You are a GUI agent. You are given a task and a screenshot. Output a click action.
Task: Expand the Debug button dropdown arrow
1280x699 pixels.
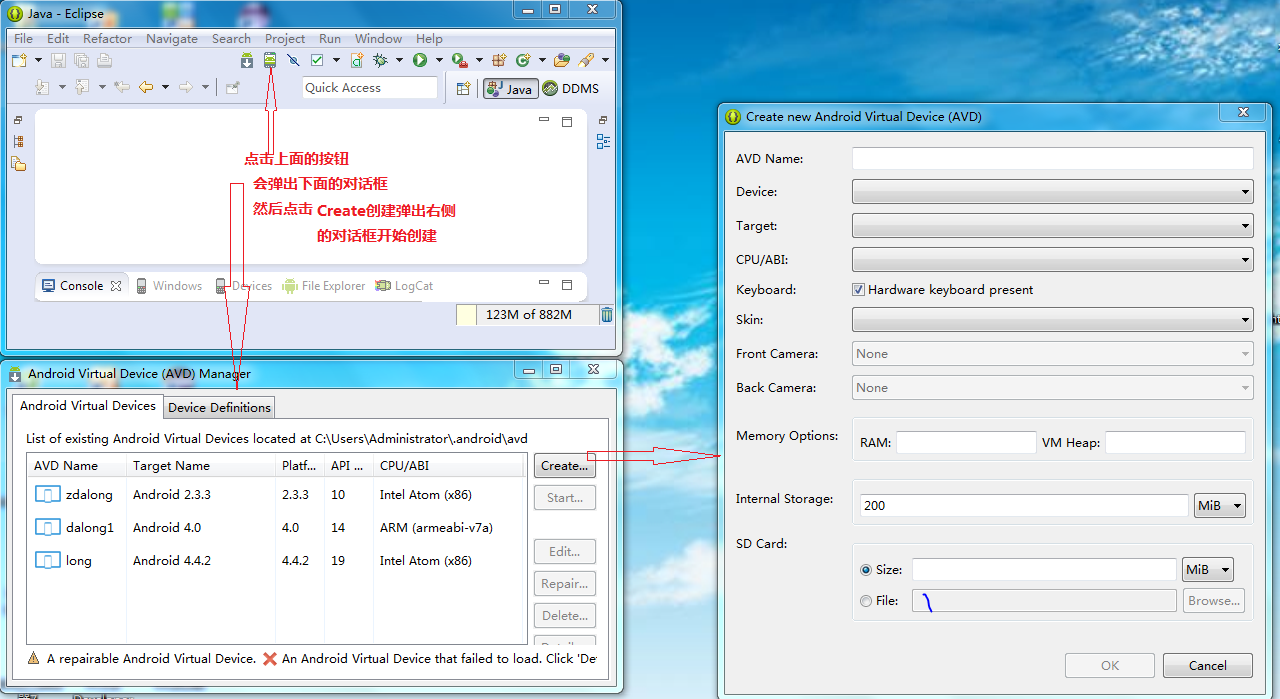(x=399, y=61)
